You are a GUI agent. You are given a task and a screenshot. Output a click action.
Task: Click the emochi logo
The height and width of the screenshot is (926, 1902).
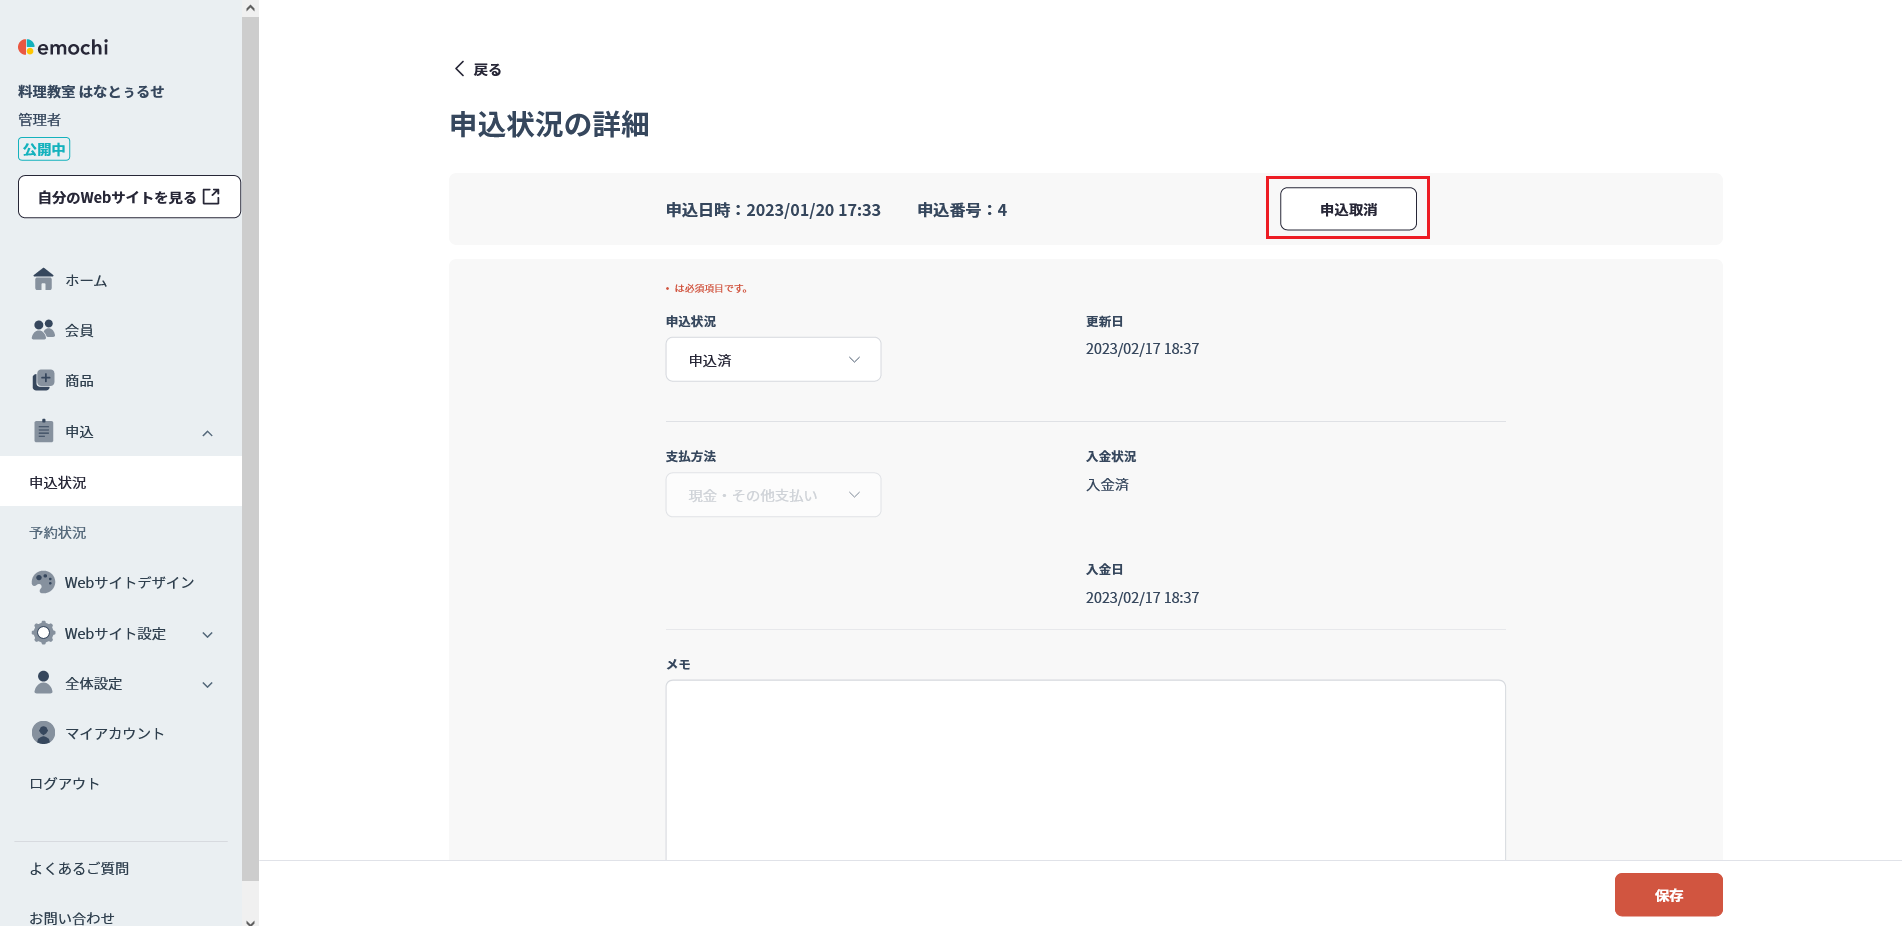[63, 47]
